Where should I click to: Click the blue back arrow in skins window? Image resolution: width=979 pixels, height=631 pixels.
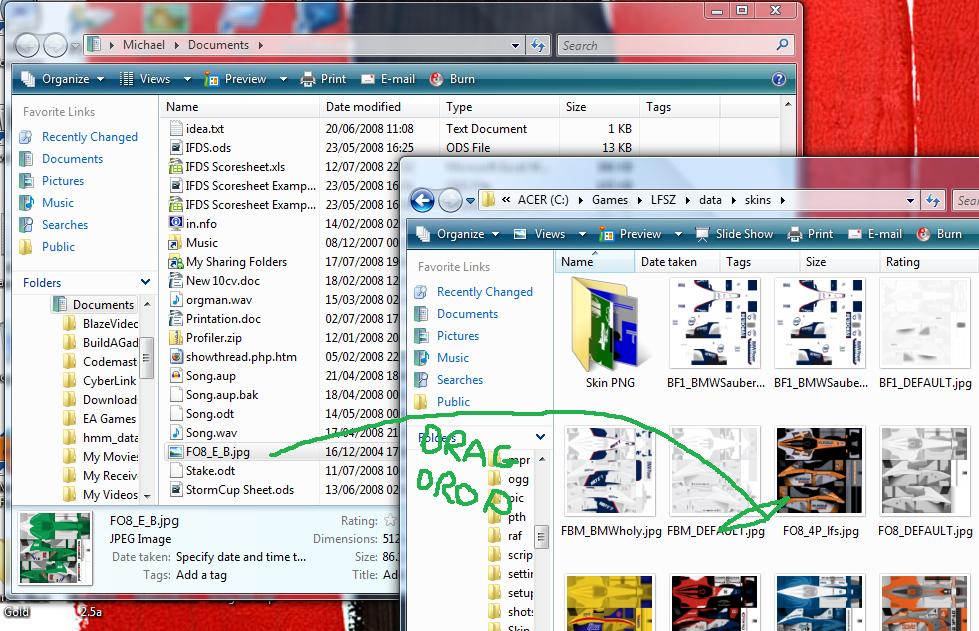coord(423,201)
